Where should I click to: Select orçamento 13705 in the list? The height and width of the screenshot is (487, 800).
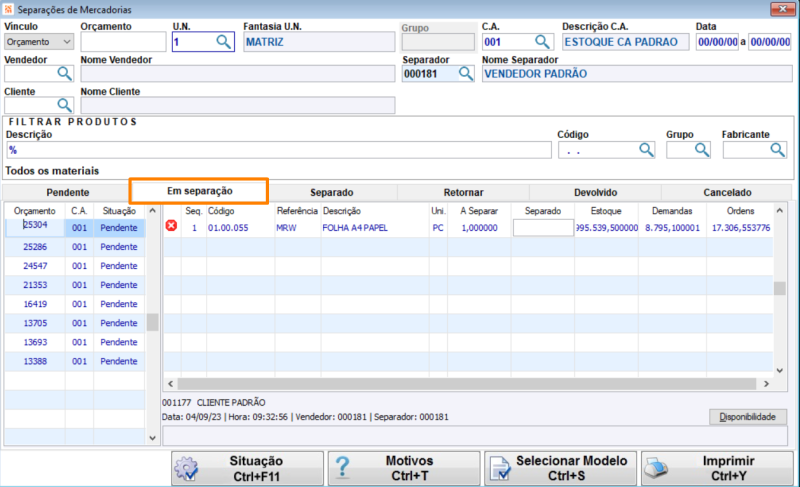pyautogui.click(x=35, y=323)
